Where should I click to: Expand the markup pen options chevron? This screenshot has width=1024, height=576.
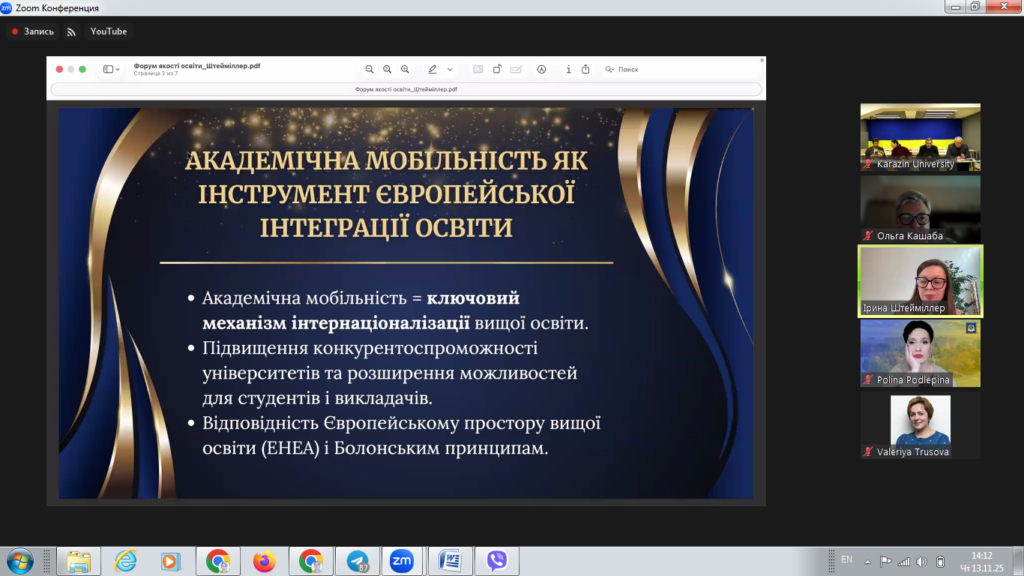[x=450, y=69]
